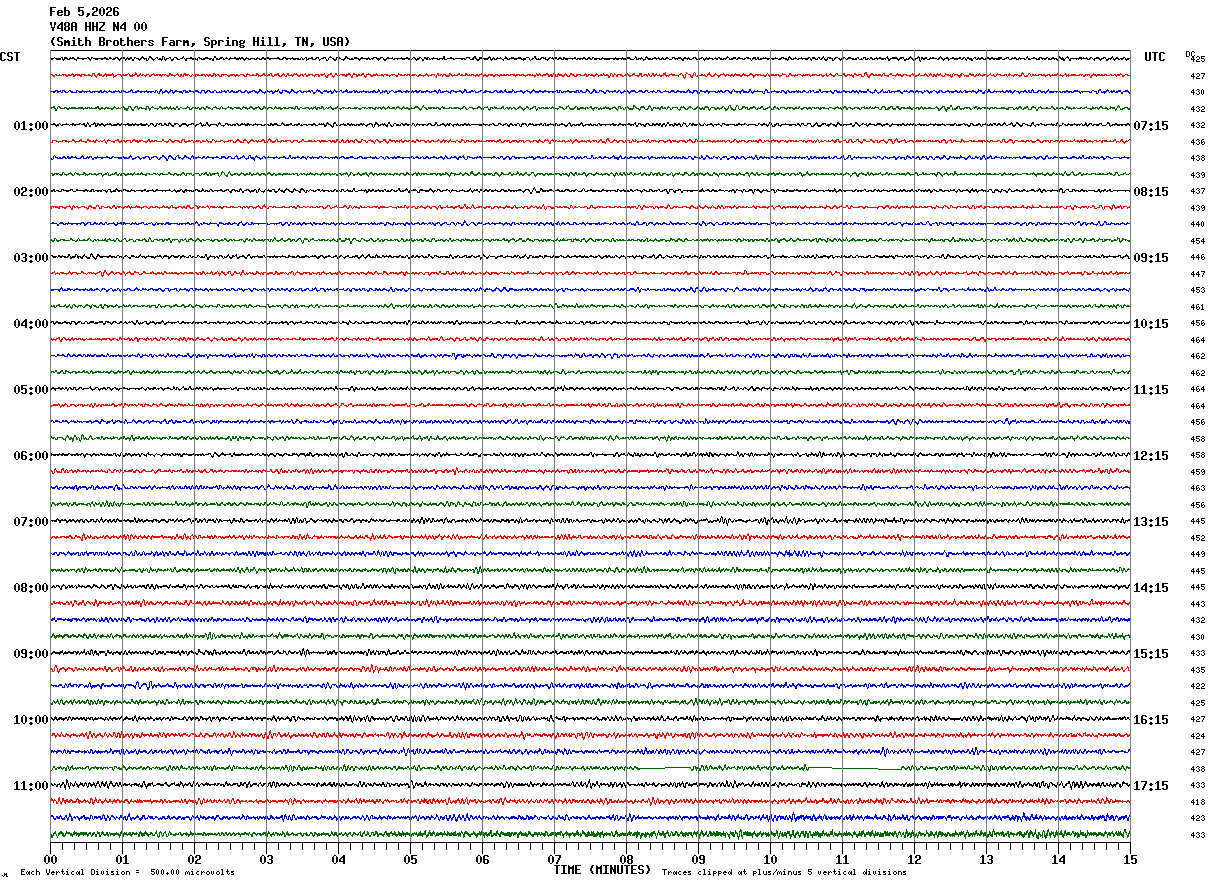Click 'Each Vertical Division = 500.00 microvolts' note
This screenshot has width=1210, height=886.
click(x=127, y=873)
